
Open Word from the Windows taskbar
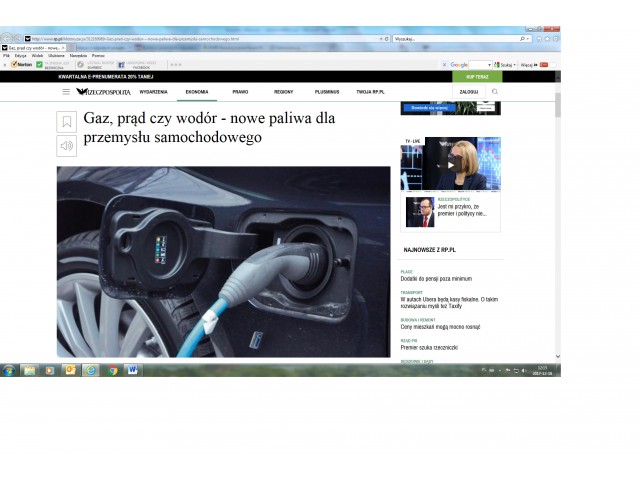[x=133, y=370]
